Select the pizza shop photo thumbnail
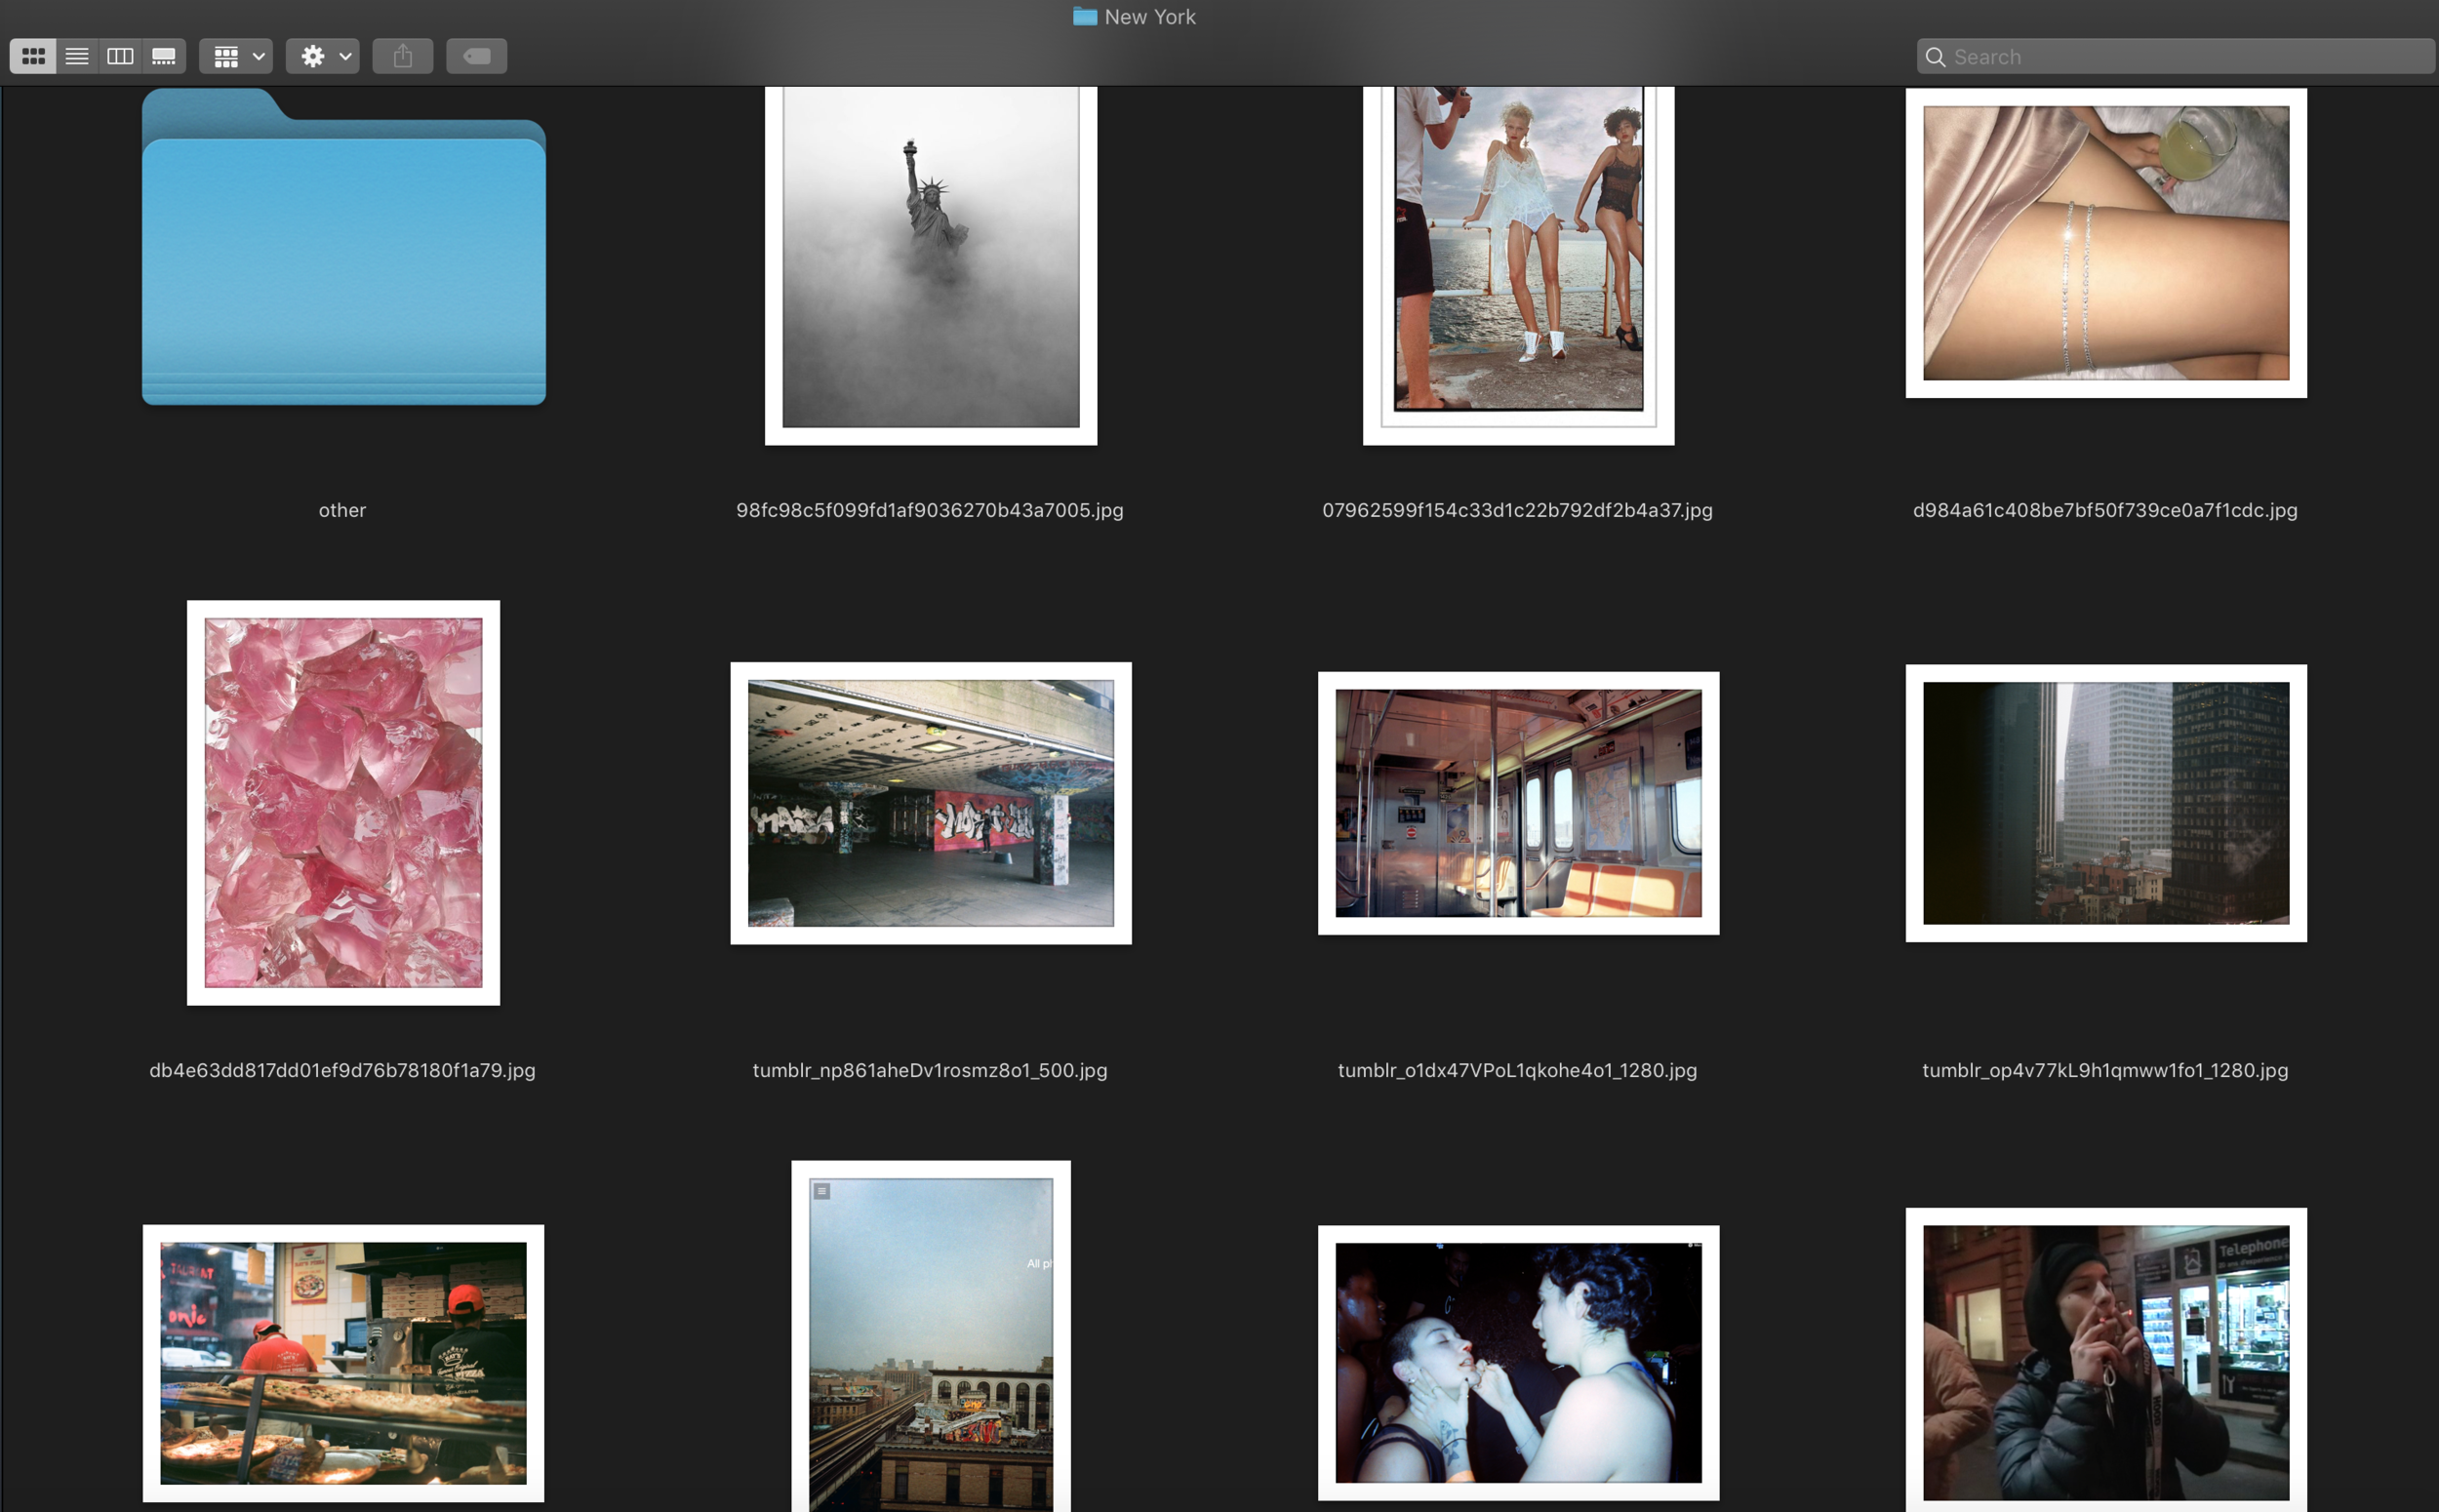 [343, 1363]
